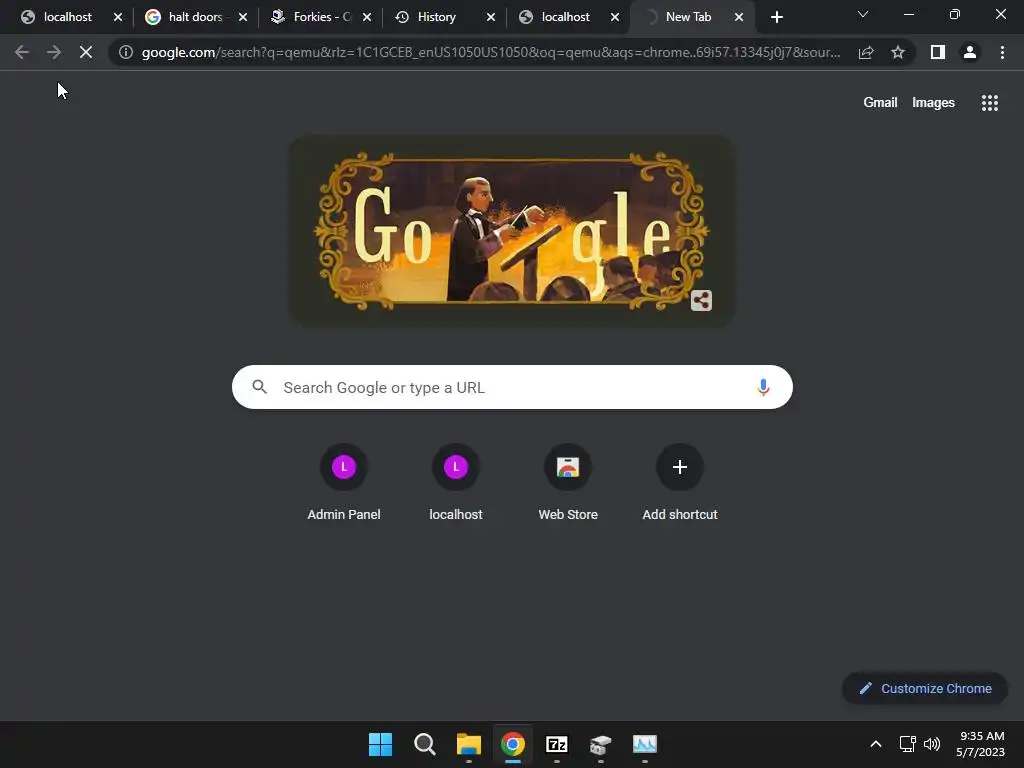This screenshot has width=1024, height=768.
Task: Open the Admin Panel shortcut
Action: click(x=344, y=483)
